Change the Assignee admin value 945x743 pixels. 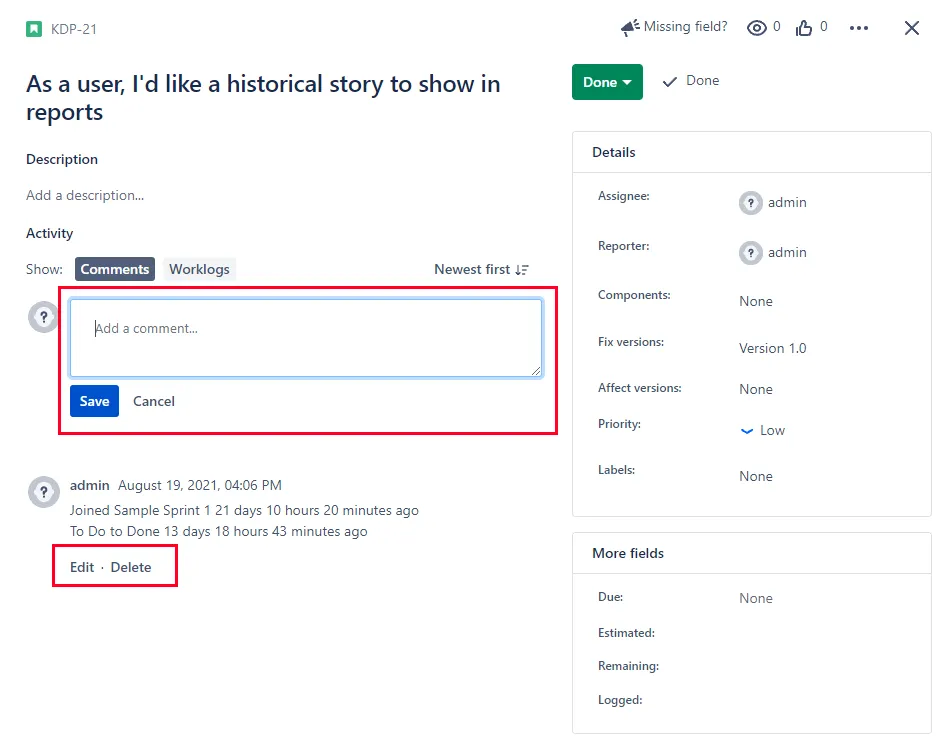point(787,202)
